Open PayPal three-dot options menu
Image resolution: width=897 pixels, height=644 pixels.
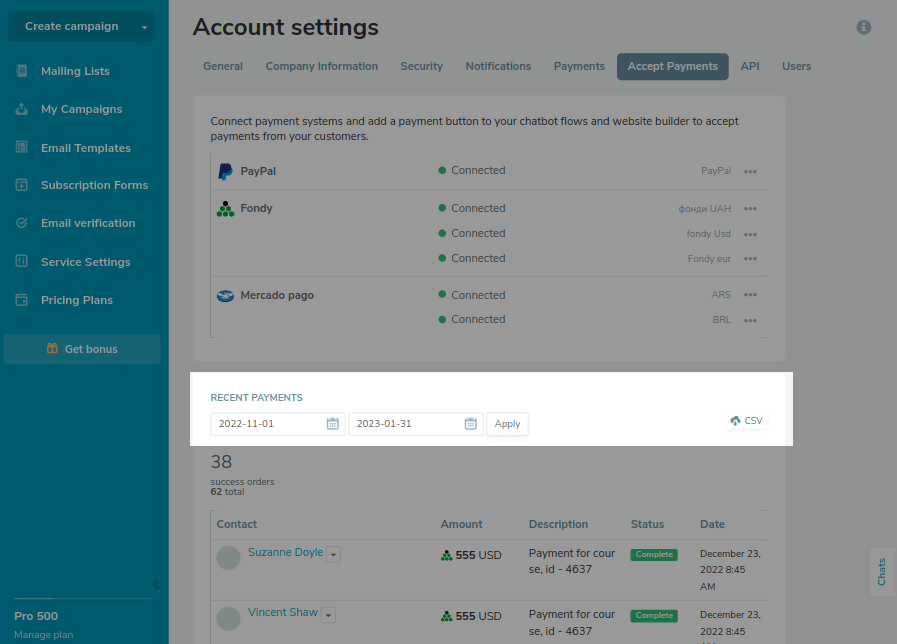[750, 171]
